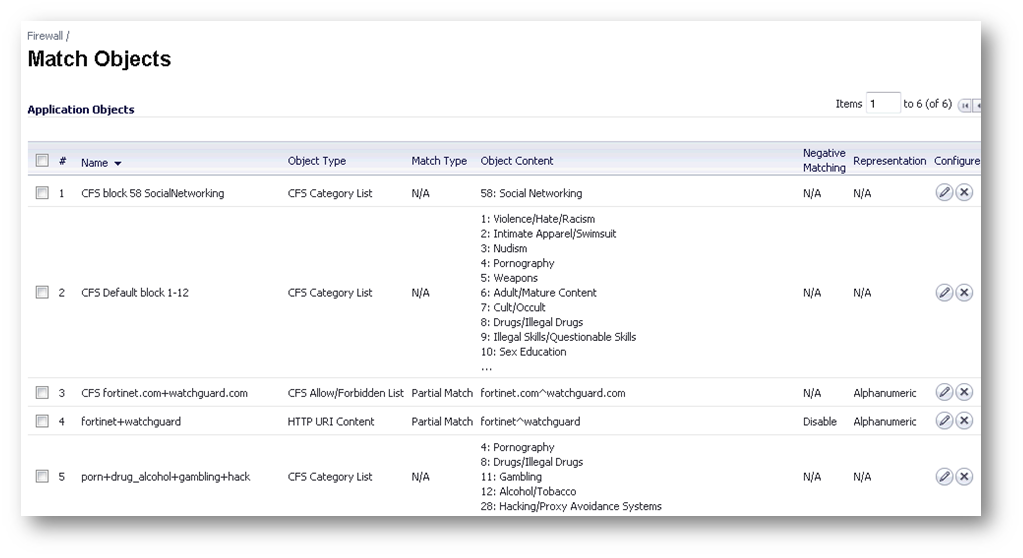Focus the Items page number field
The height and width of the screenshot is (558, 1023).
click(883, 104)
